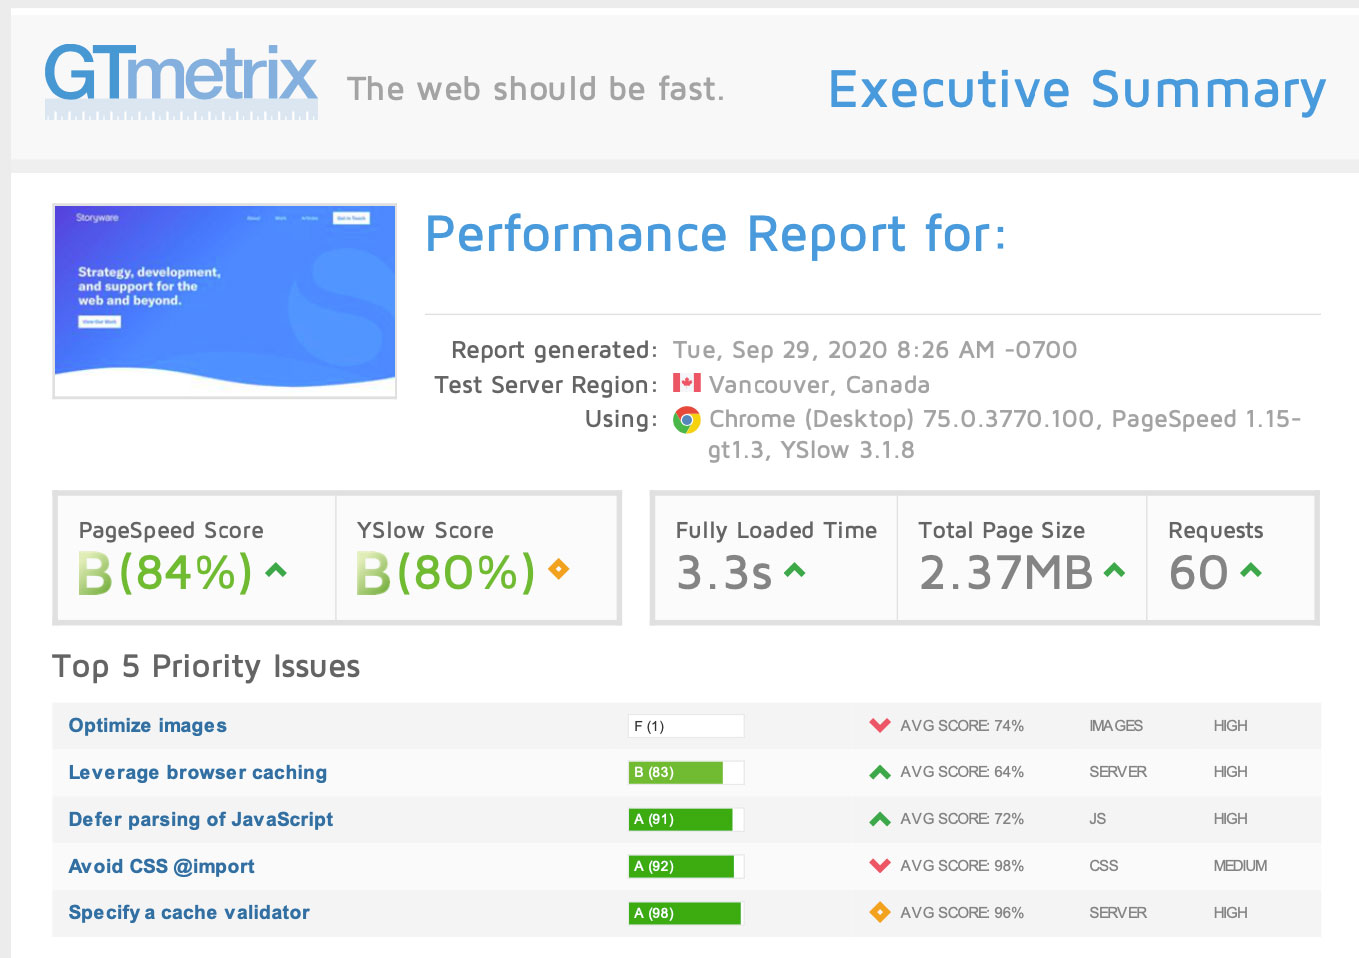Click SERVER label in cache validator row
1359x958 pixels.
click(1118, 913)
